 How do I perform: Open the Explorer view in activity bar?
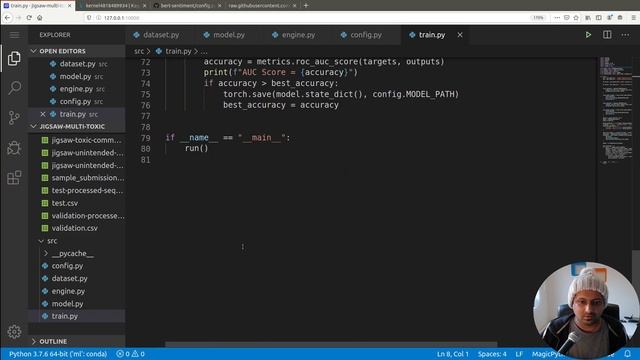pyautogui.click(x=14, y=58)
